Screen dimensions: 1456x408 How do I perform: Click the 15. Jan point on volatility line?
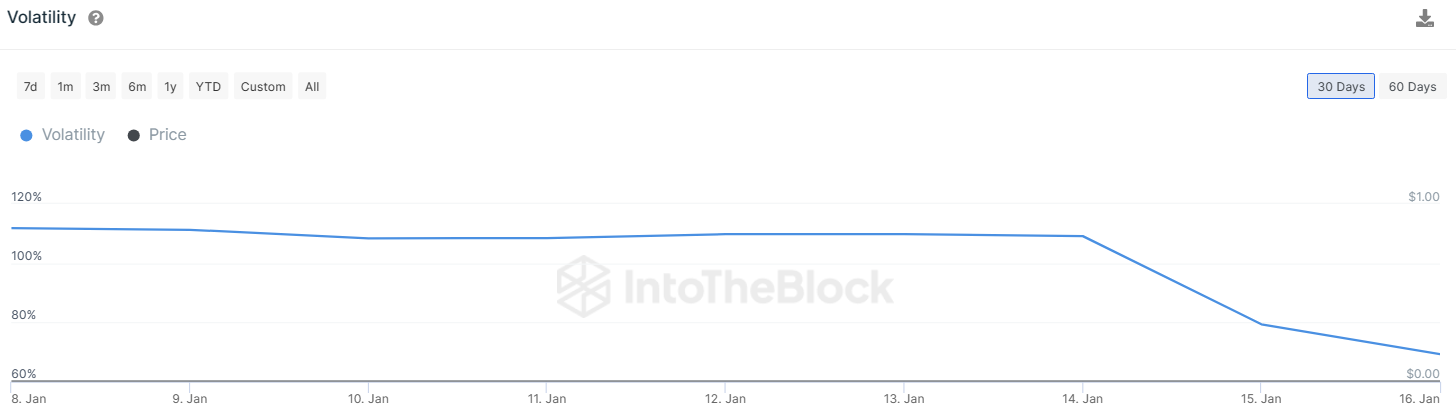[1261, 324]
